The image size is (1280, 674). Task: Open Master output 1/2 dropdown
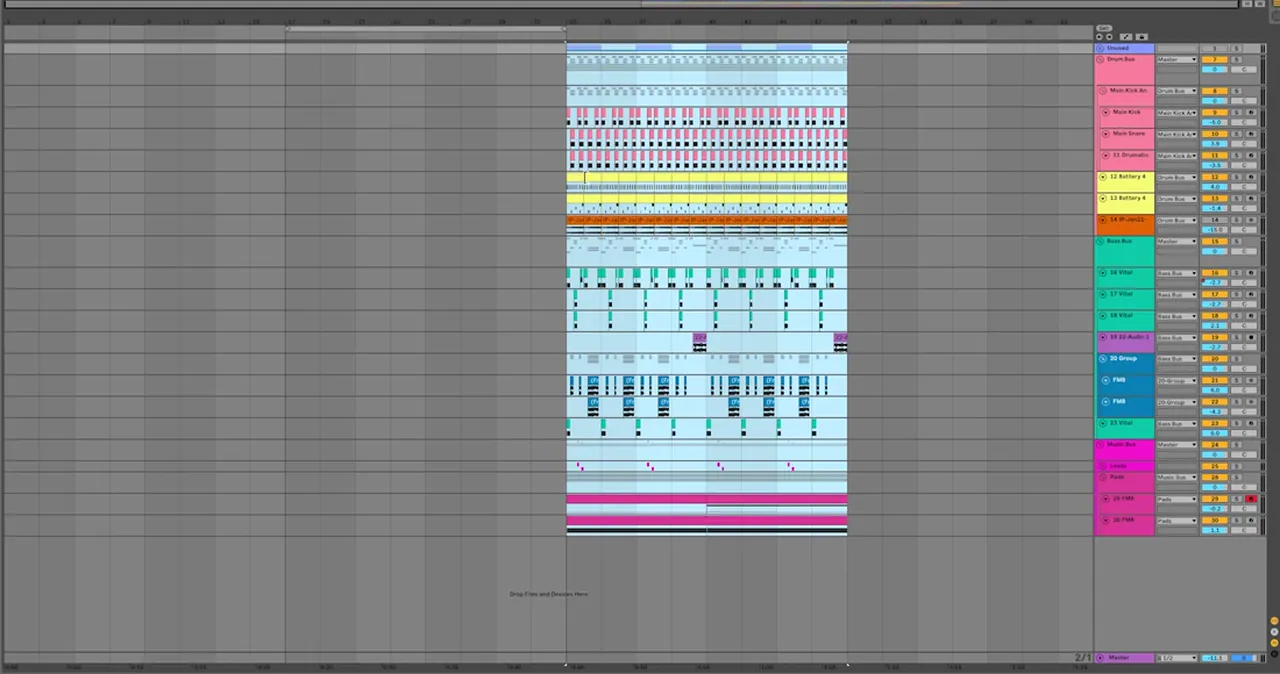[x=1178, y=658]
